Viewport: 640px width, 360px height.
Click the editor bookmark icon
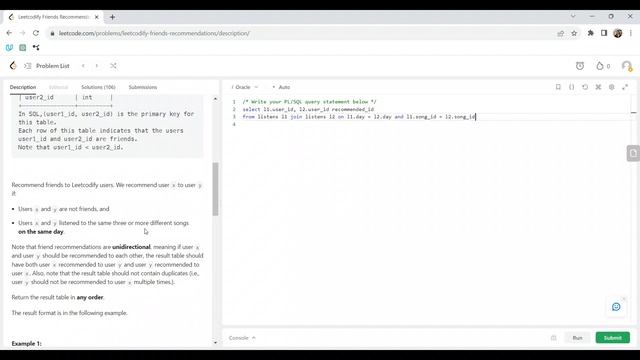pyautogui.click(x=558, y=87)
